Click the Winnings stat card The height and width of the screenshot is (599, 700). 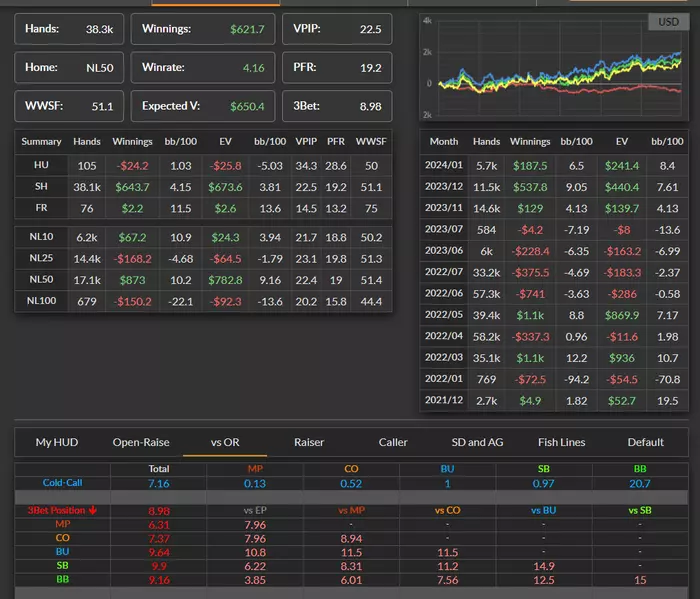point(203,29)
